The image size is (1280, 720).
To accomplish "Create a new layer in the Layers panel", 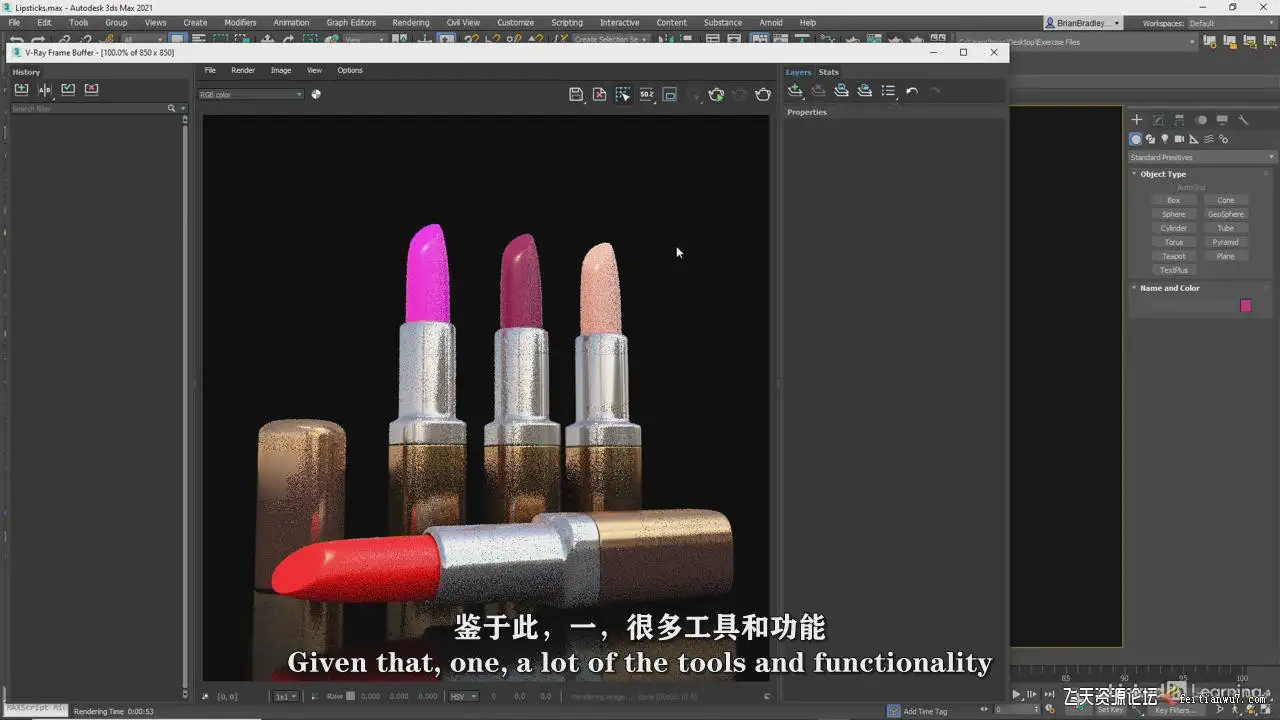I will (795, 91).
